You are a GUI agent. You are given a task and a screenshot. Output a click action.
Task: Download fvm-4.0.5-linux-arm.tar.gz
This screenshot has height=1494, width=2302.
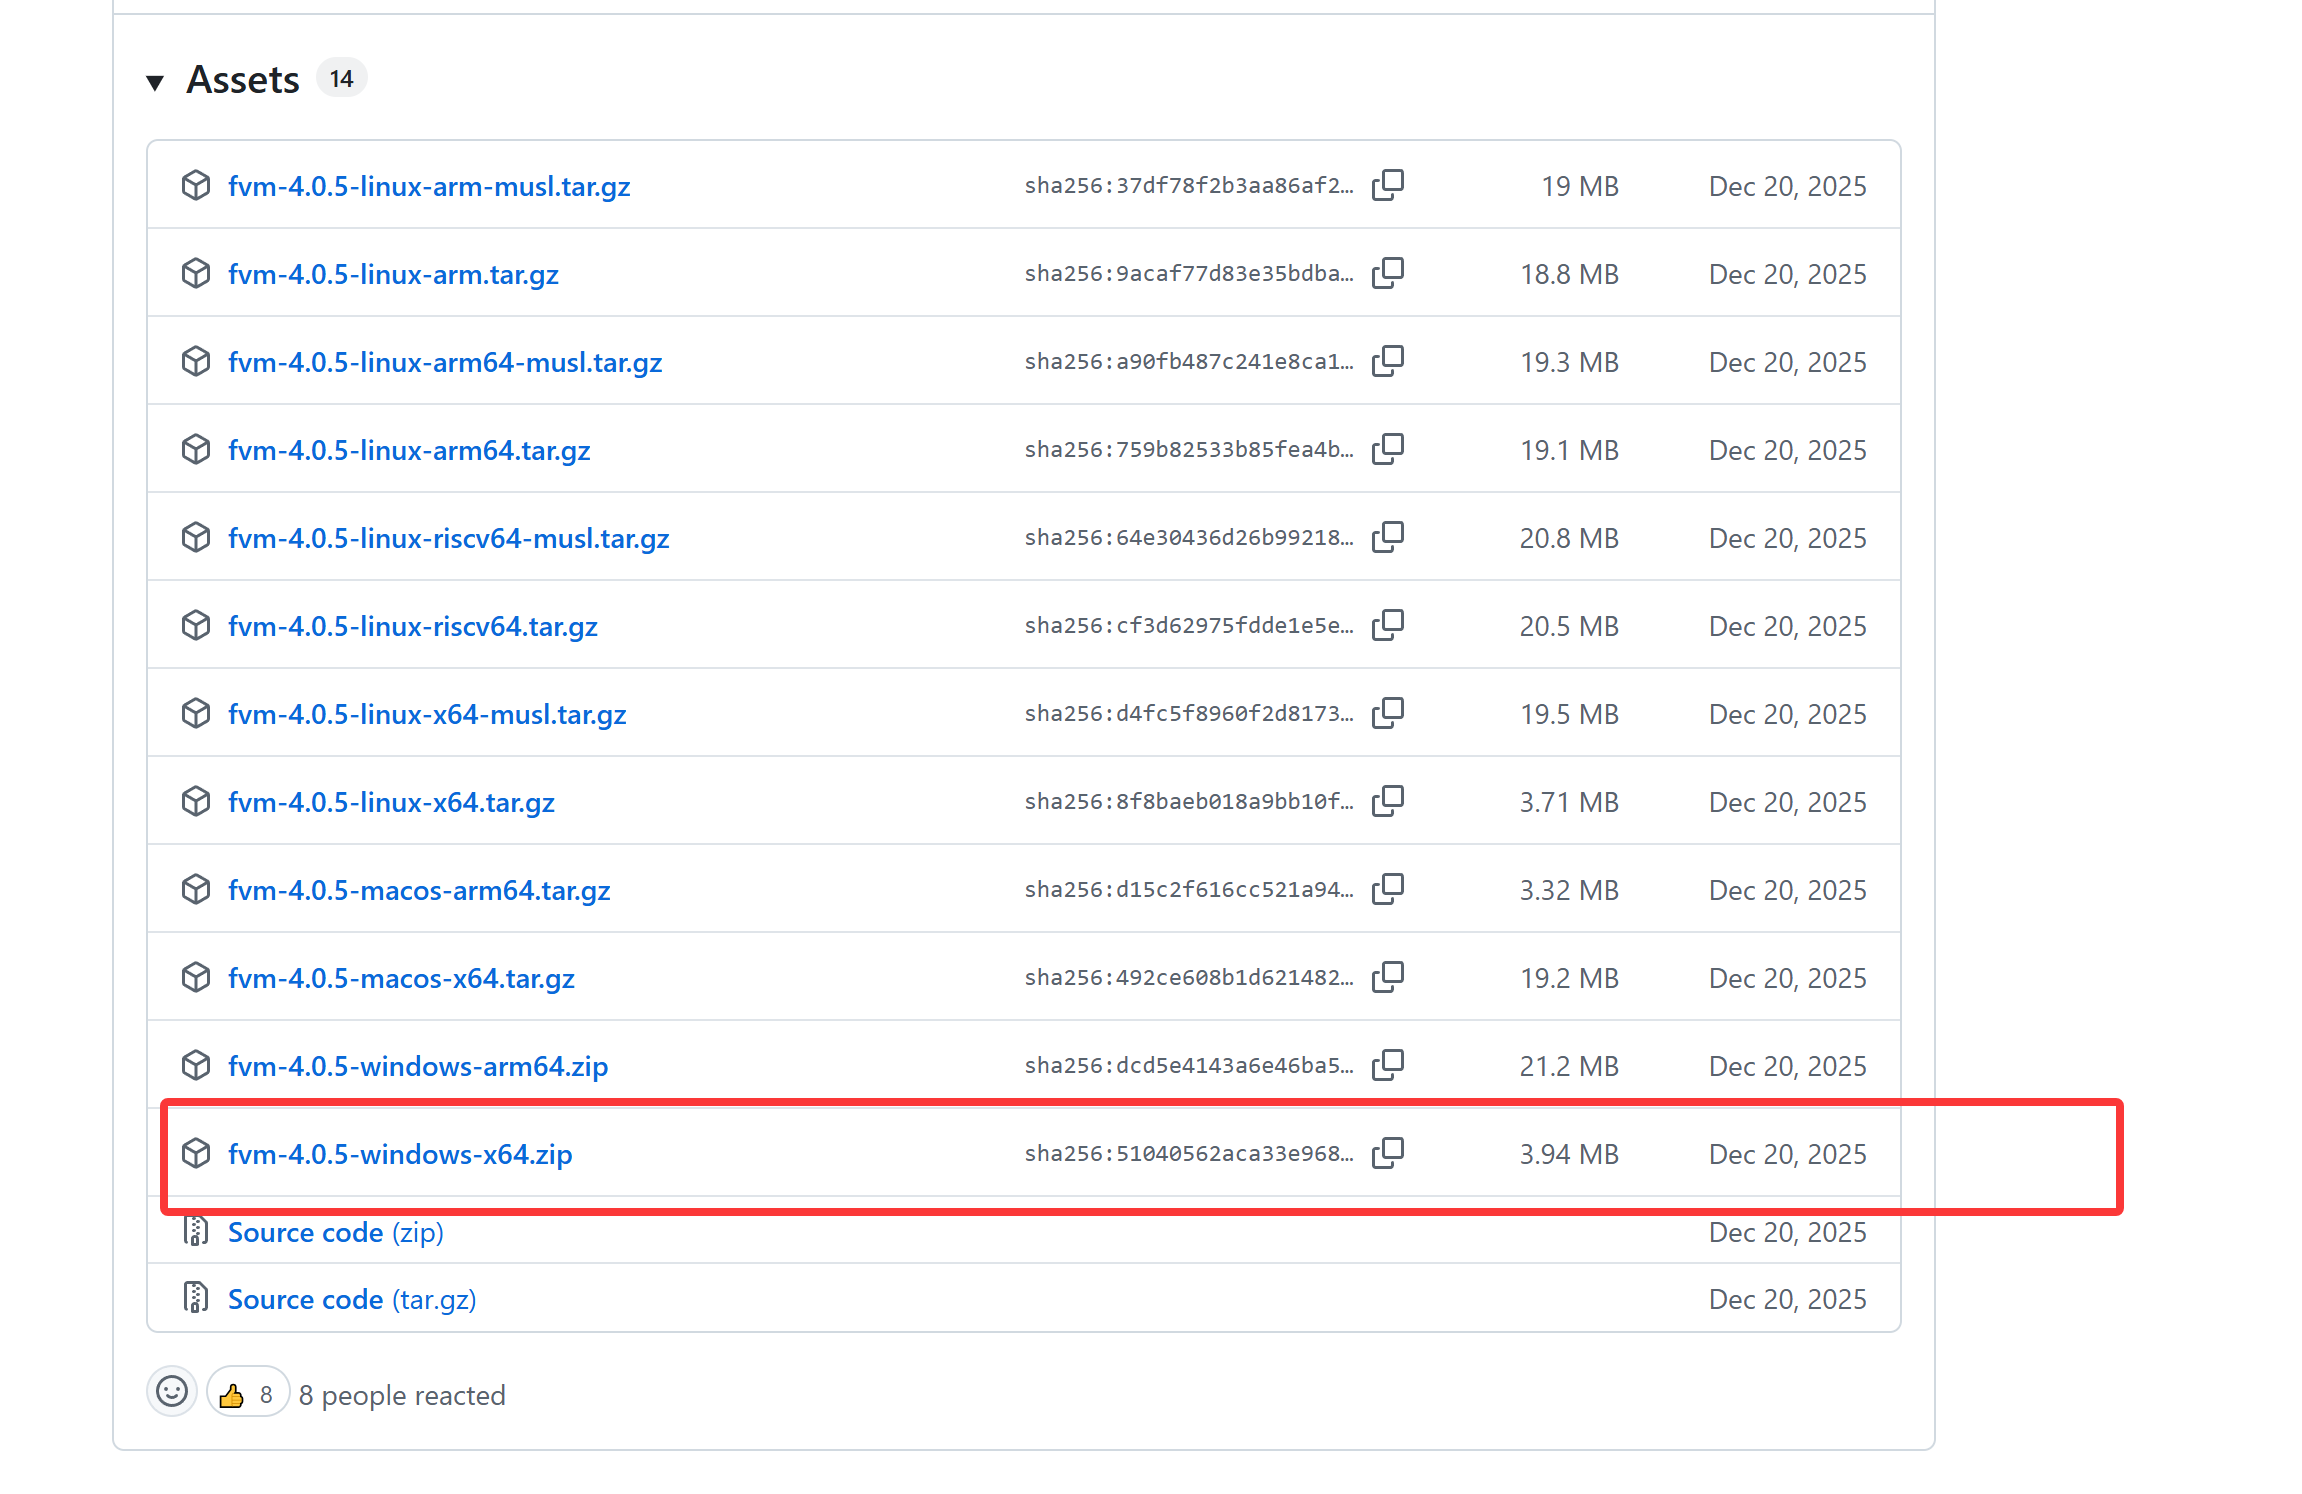click(393, 274)
